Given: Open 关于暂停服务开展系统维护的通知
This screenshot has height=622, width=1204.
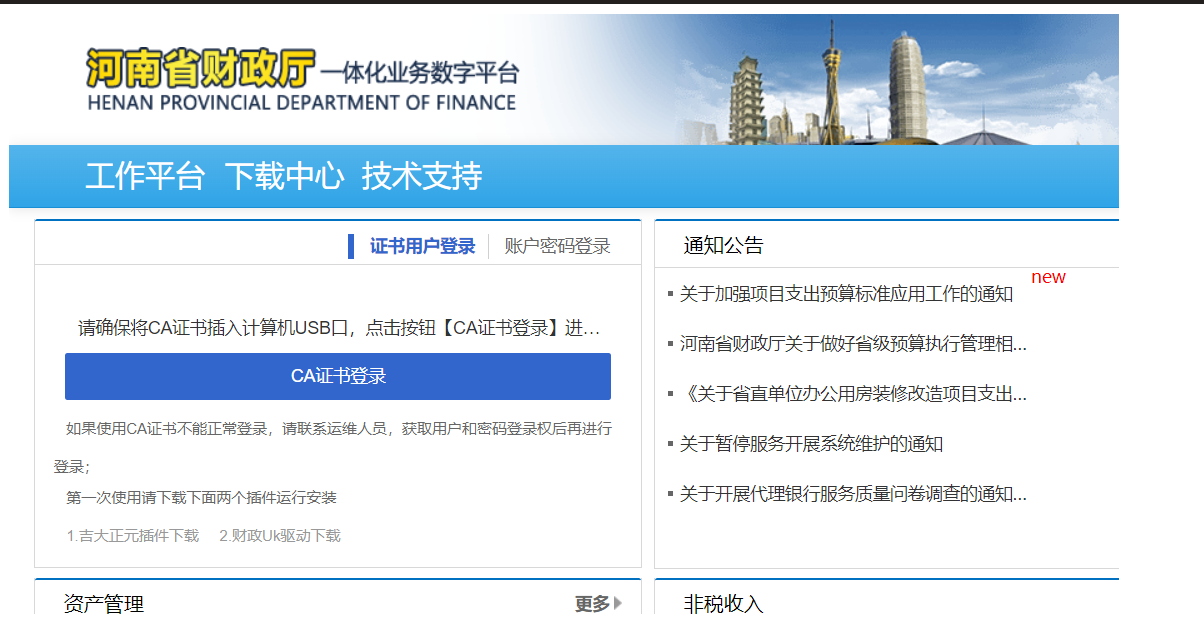Looking at the screenshot, I should (x=811, y=444).
